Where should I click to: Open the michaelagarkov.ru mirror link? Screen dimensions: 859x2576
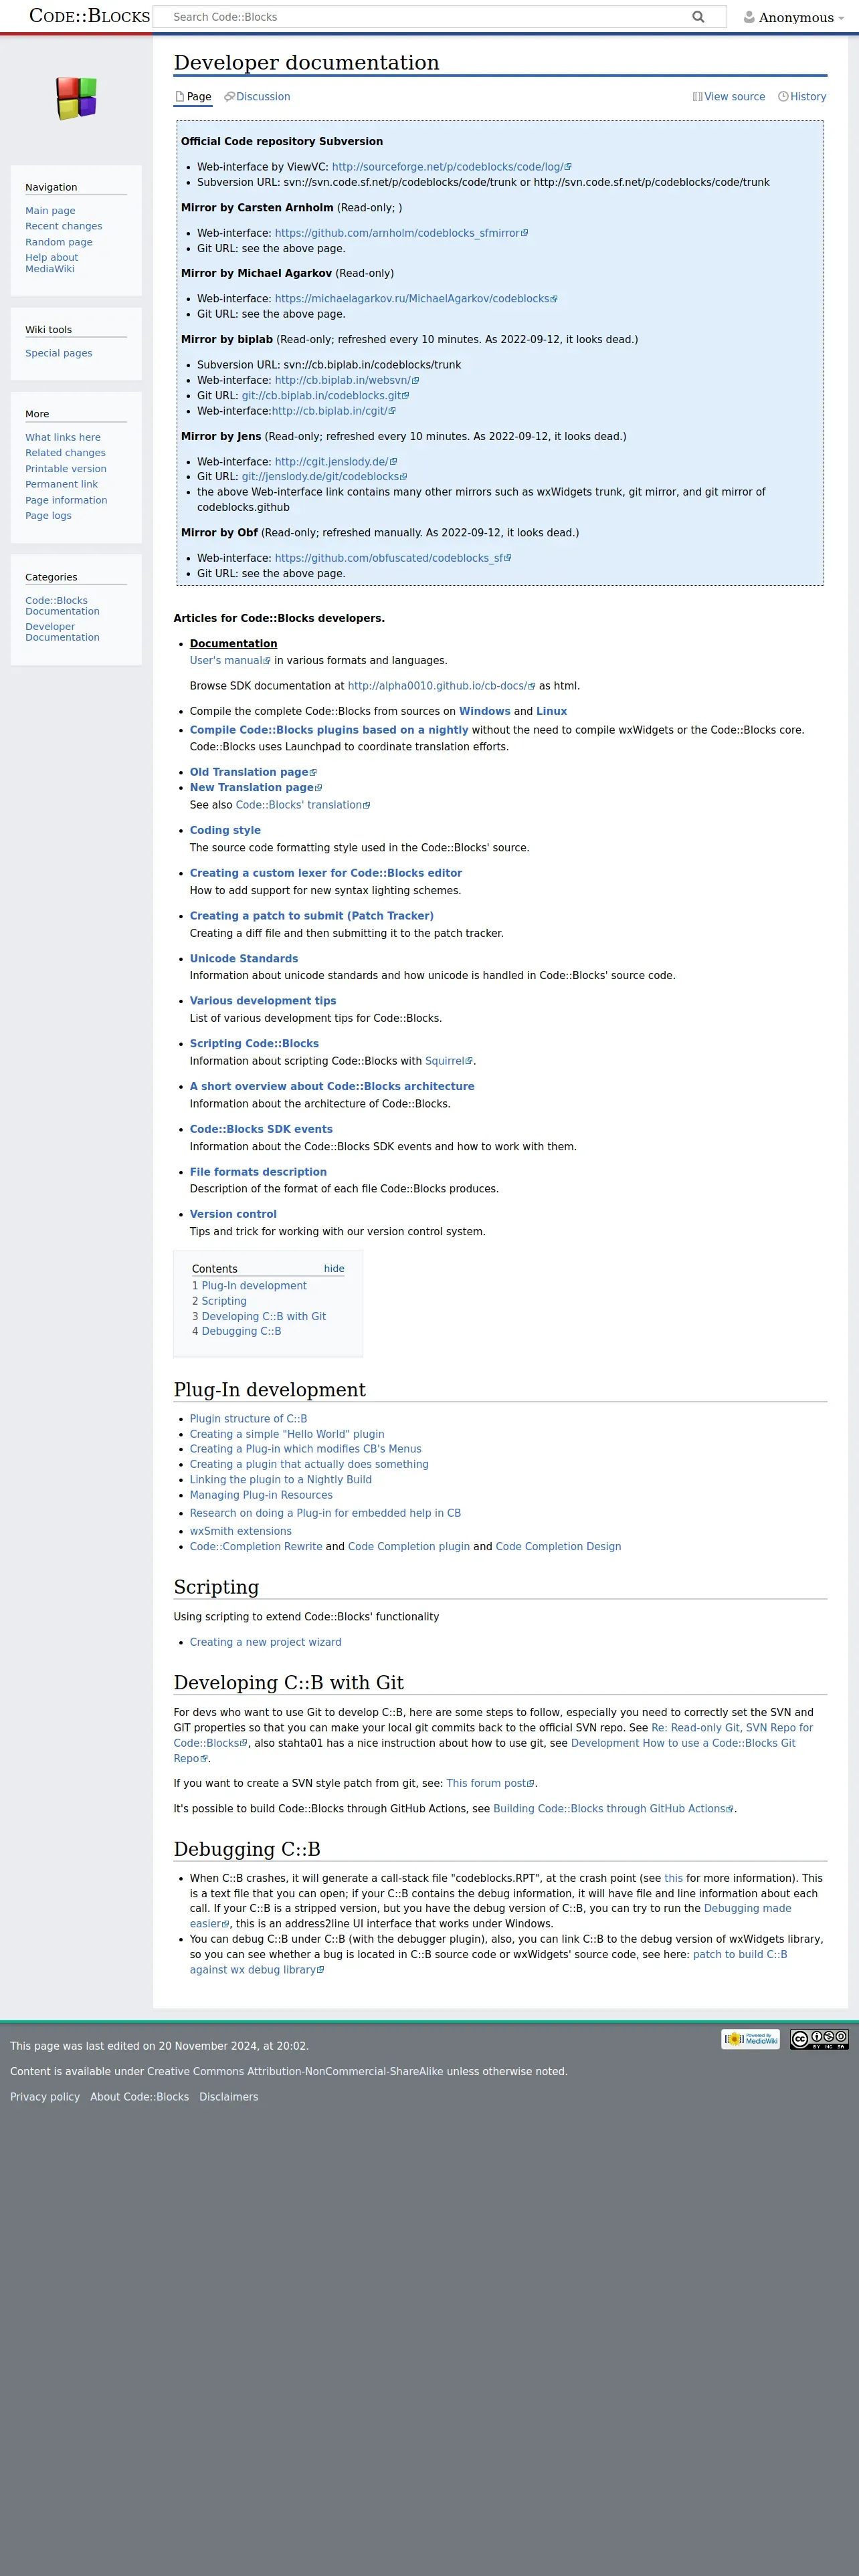click(416, 299)
